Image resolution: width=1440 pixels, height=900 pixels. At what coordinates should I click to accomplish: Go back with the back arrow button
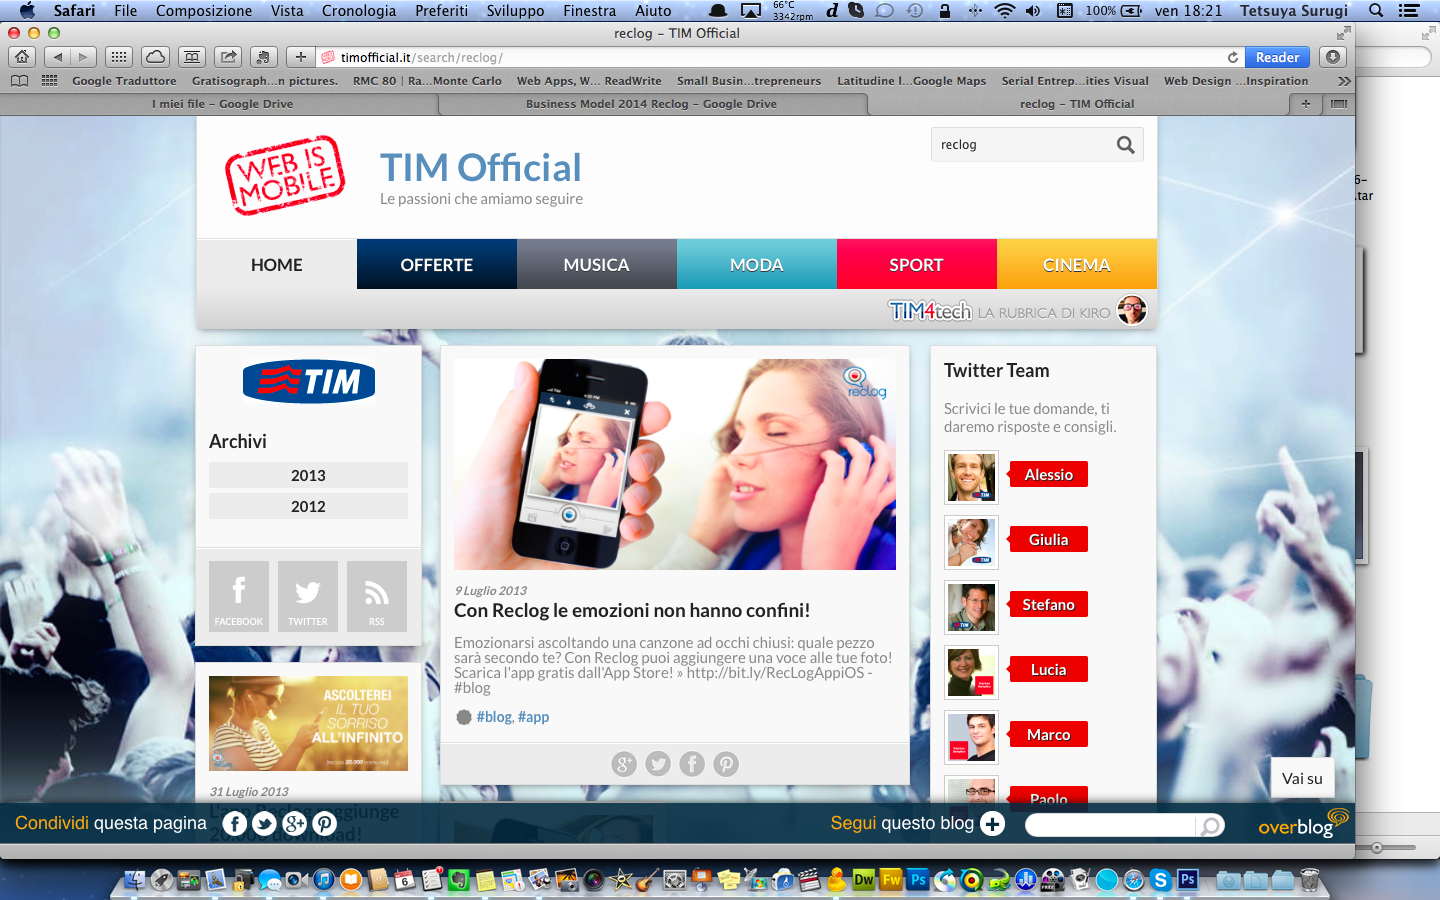point(58,57)
